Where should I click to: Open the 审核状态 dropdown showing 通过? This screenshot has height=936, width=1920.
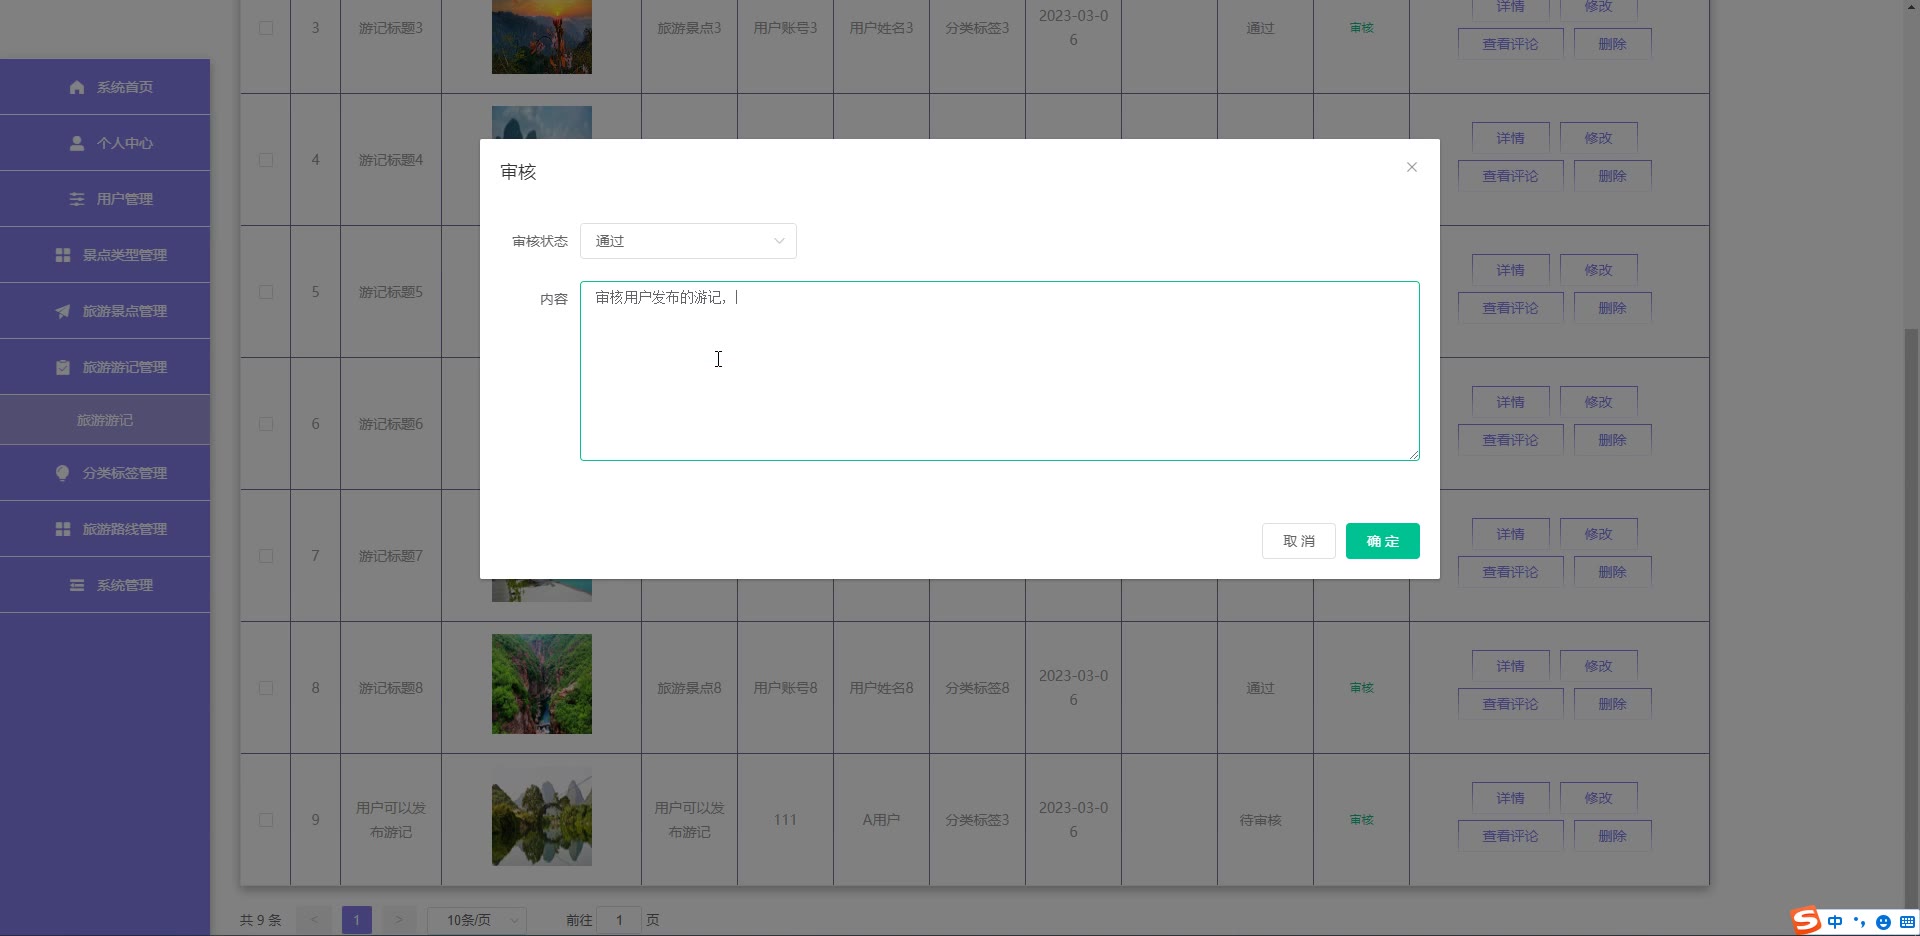(688, 241)
